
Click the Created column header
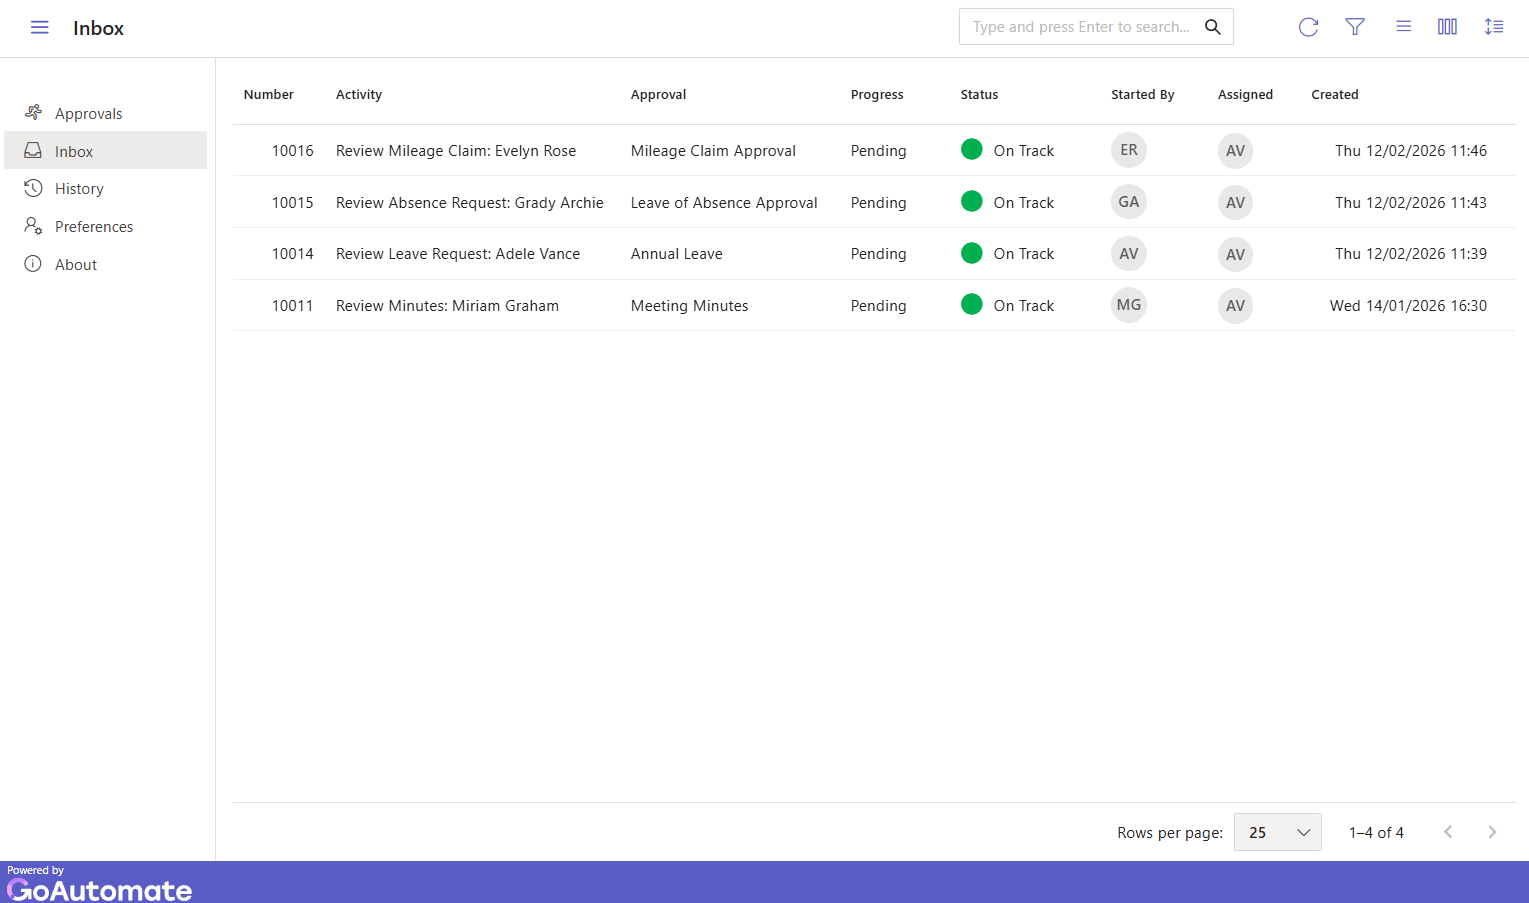1334,95
